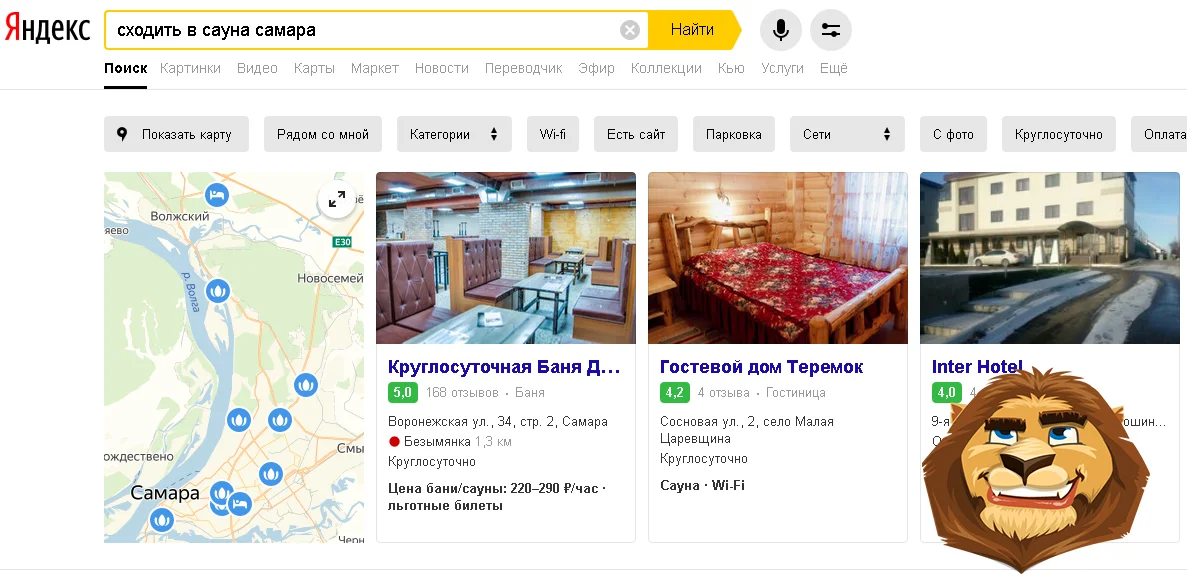Open Inter Hotel building photo
This screenshot has height=574, width=1187.
coord(1050,258)
